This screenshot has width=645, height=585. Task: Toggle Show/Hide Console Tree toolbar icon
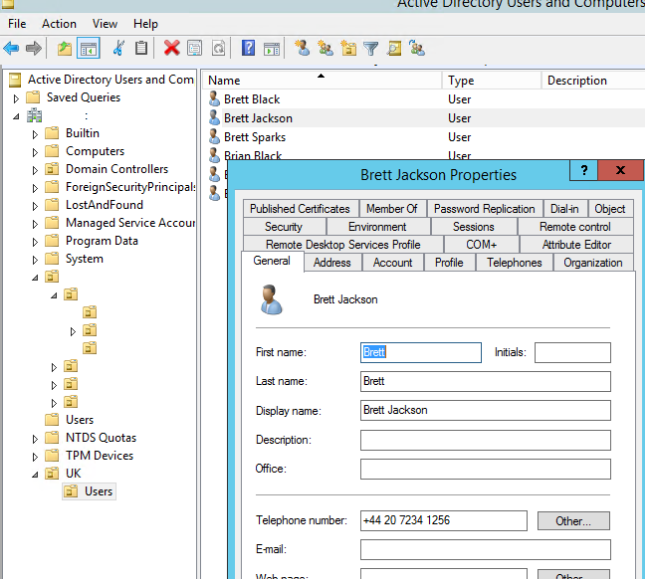click(88, 49)
